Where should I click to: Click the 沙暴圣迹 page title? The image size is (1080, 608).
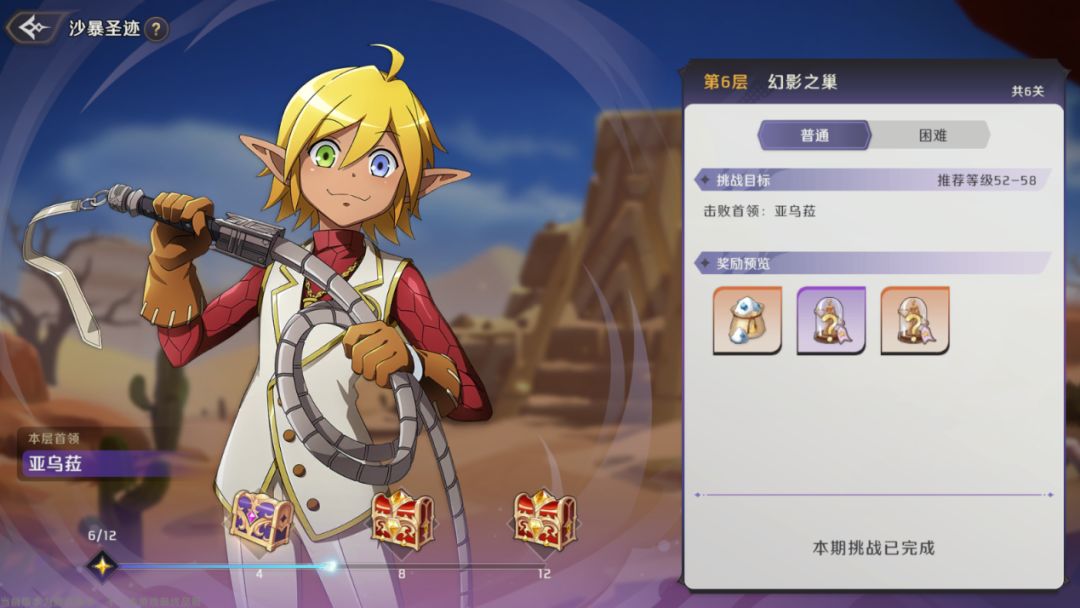(105, 28)
